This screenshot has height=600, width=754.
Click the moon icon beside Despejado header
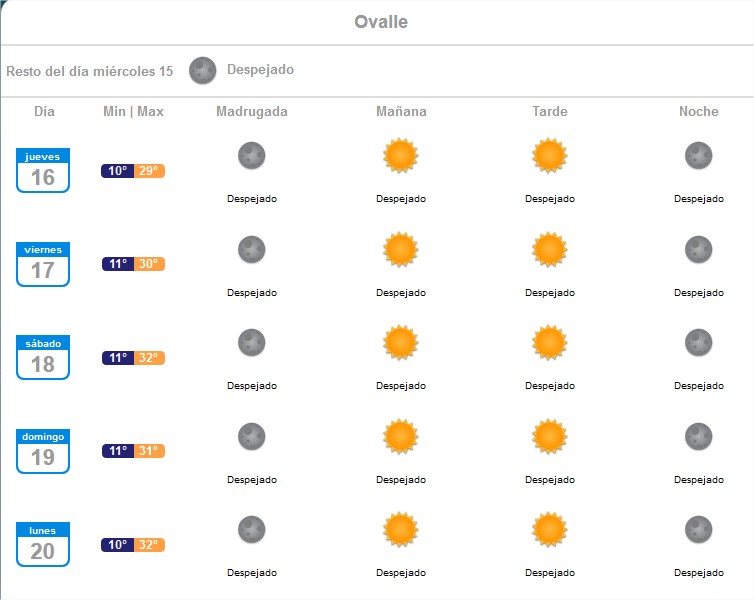[x=203, y=70]
